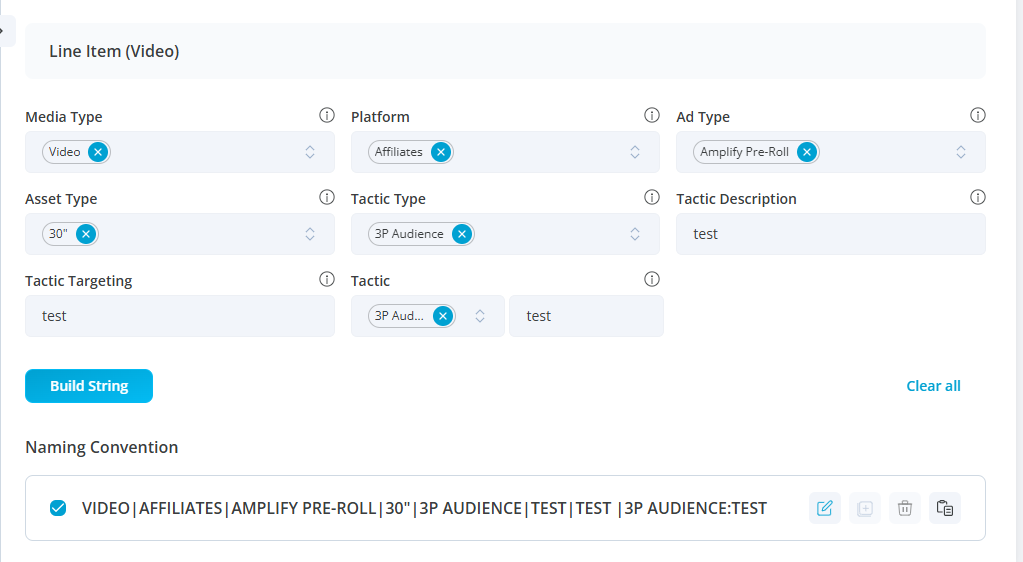Open the Tactic Type dropdown
The width and height of the screenshot is (1023, 562).
click(635, 234)
